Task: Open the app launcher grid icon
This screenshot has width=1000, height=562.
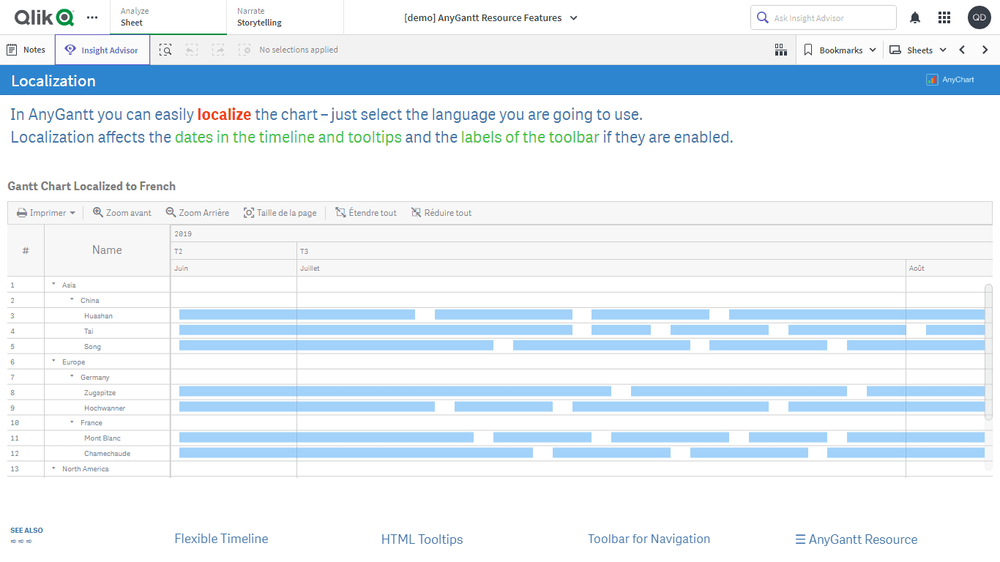Action: point(944,18)
